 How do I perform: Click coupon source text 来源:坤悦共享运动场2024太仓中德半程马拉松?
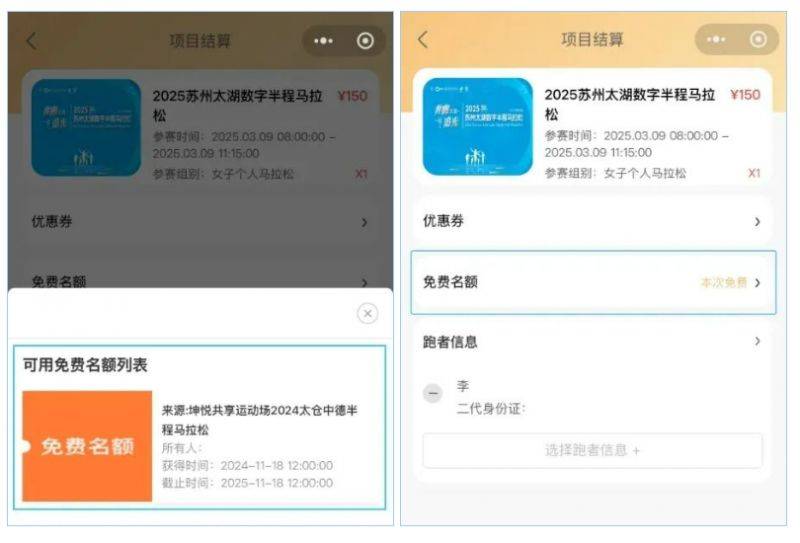click(x=260, y=419)
